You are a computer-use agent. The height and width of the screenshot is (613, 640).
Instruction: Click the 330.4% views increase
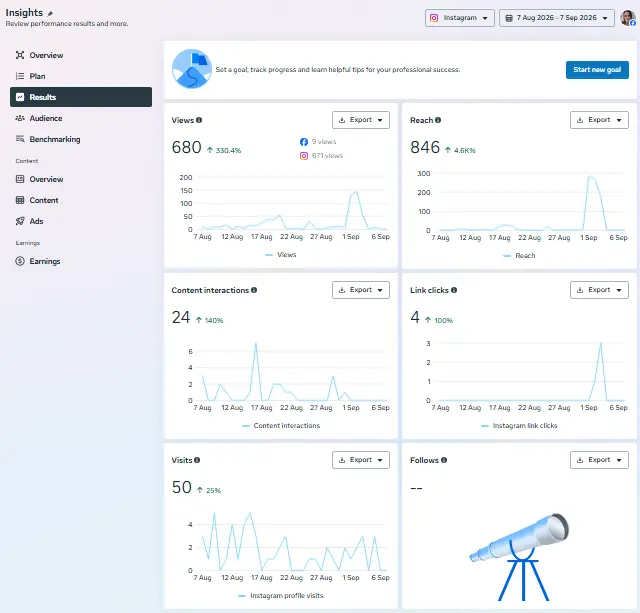click(x=224, y=150)
